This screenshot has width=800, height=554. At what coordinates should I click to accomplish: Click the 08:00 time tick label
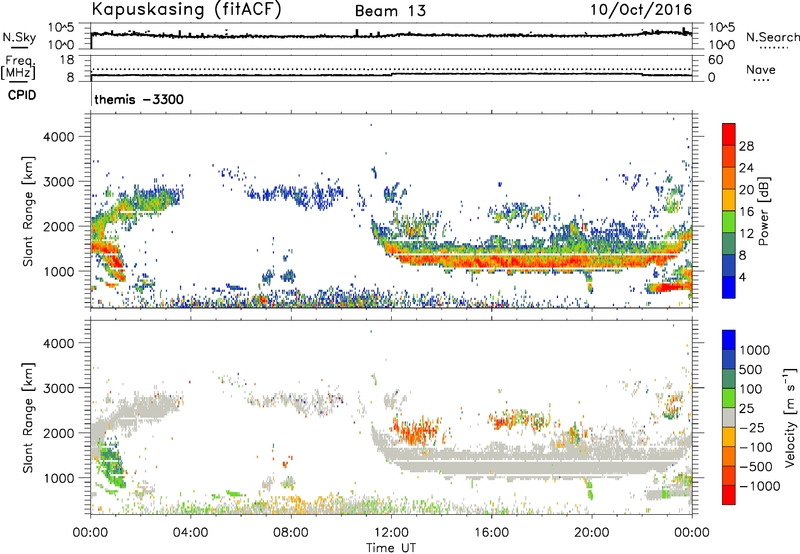tap(291, 533)
